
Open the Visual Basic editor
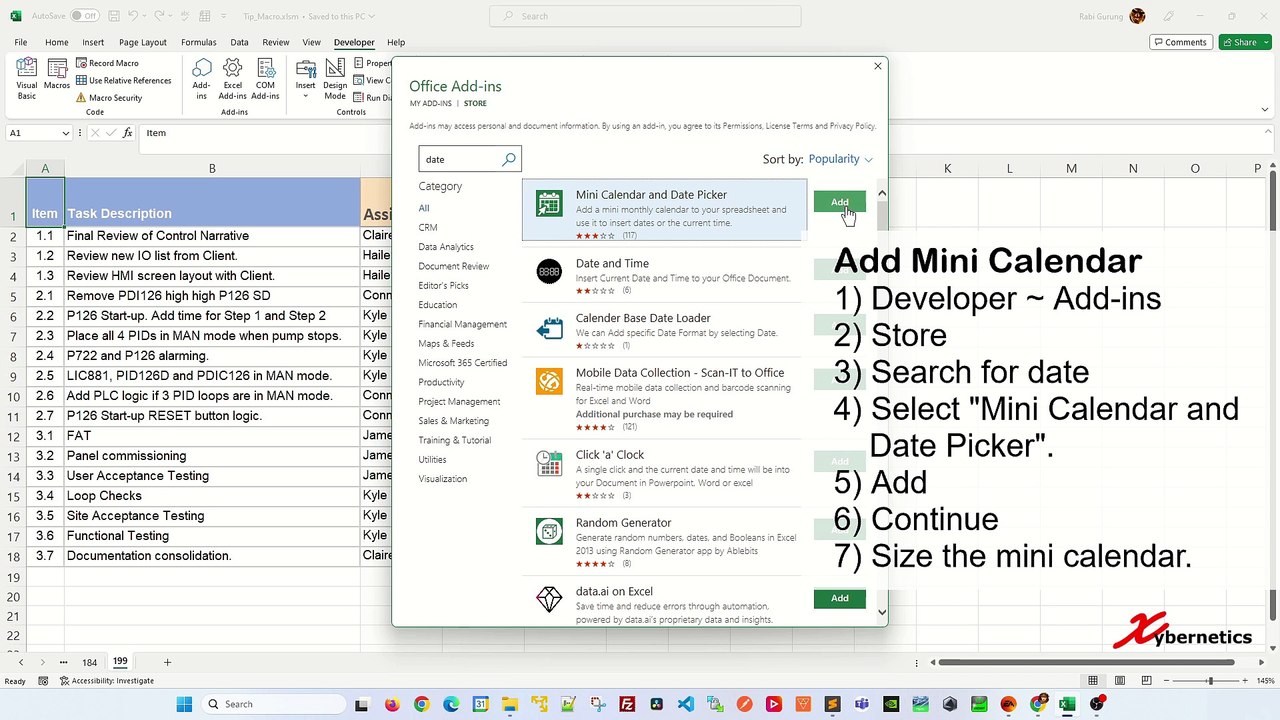coord(26,78)
